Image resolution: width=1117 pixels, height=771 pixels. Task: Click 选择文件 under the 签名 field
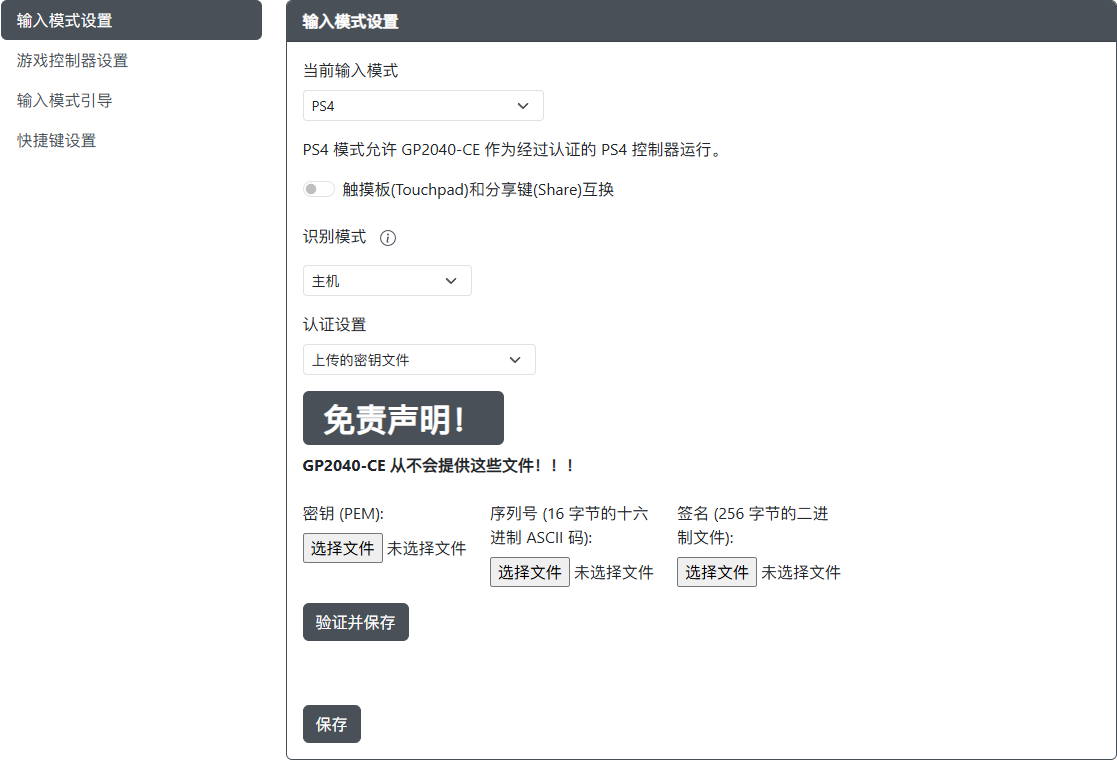coord(716,572)
